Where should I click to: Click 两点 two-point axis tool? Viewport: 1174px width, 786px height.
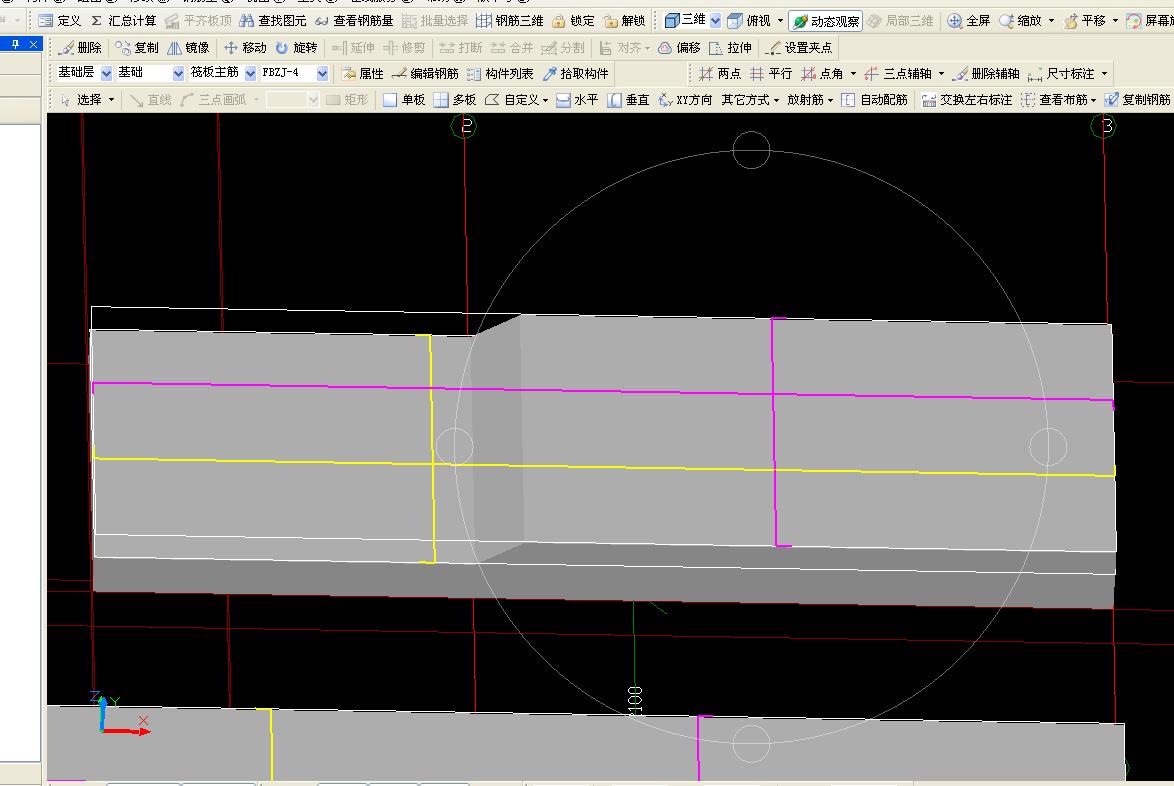tap(720, 73)
